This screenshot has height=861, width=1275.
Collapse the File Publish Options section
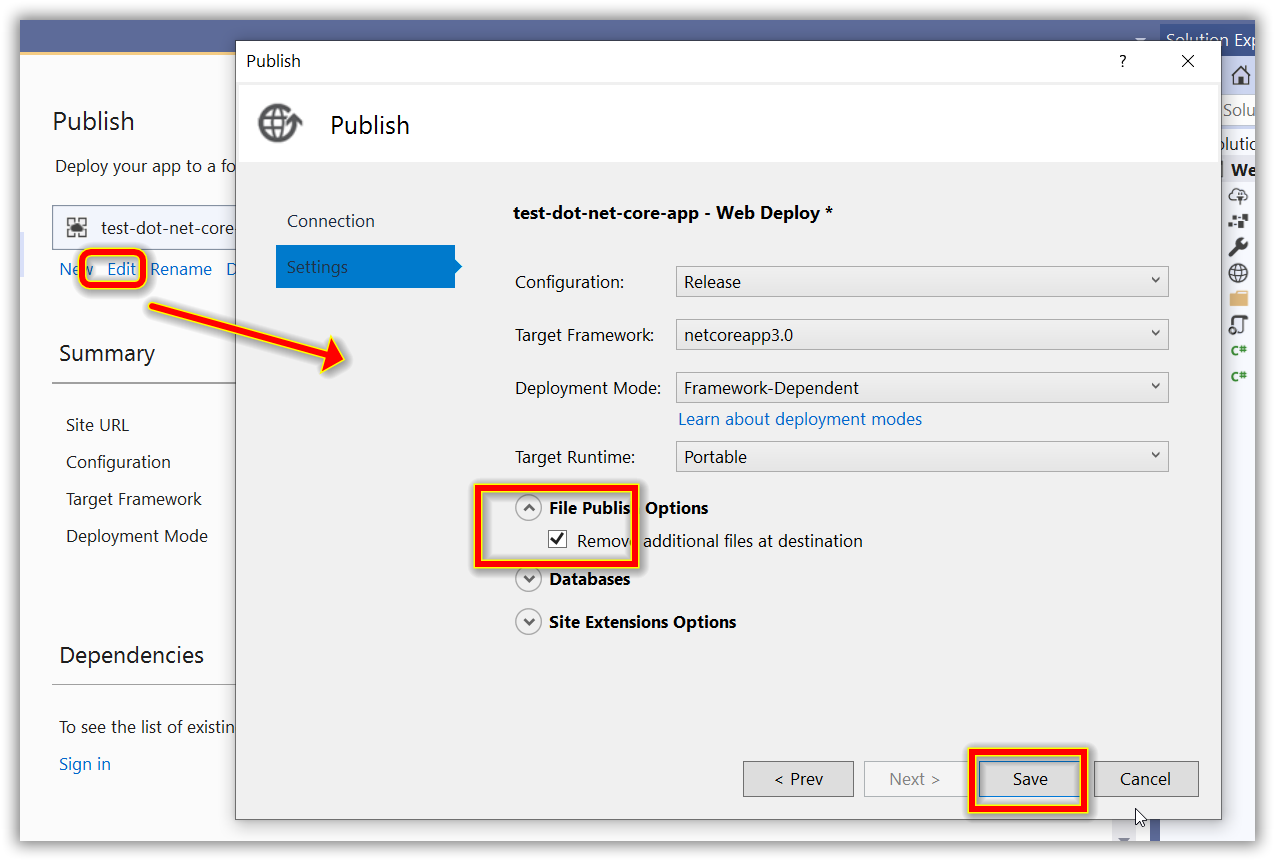(528, 508)
